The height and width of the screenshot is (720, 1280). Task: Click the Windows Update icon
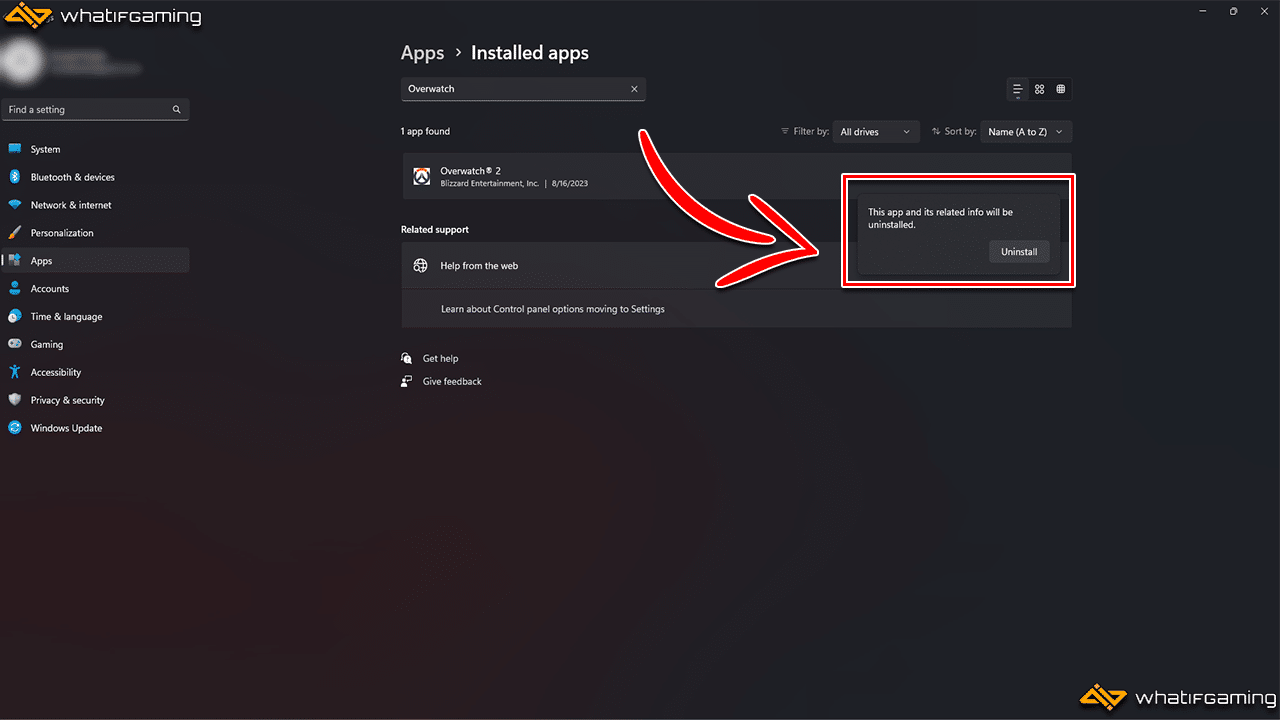[x=15, y=428]
